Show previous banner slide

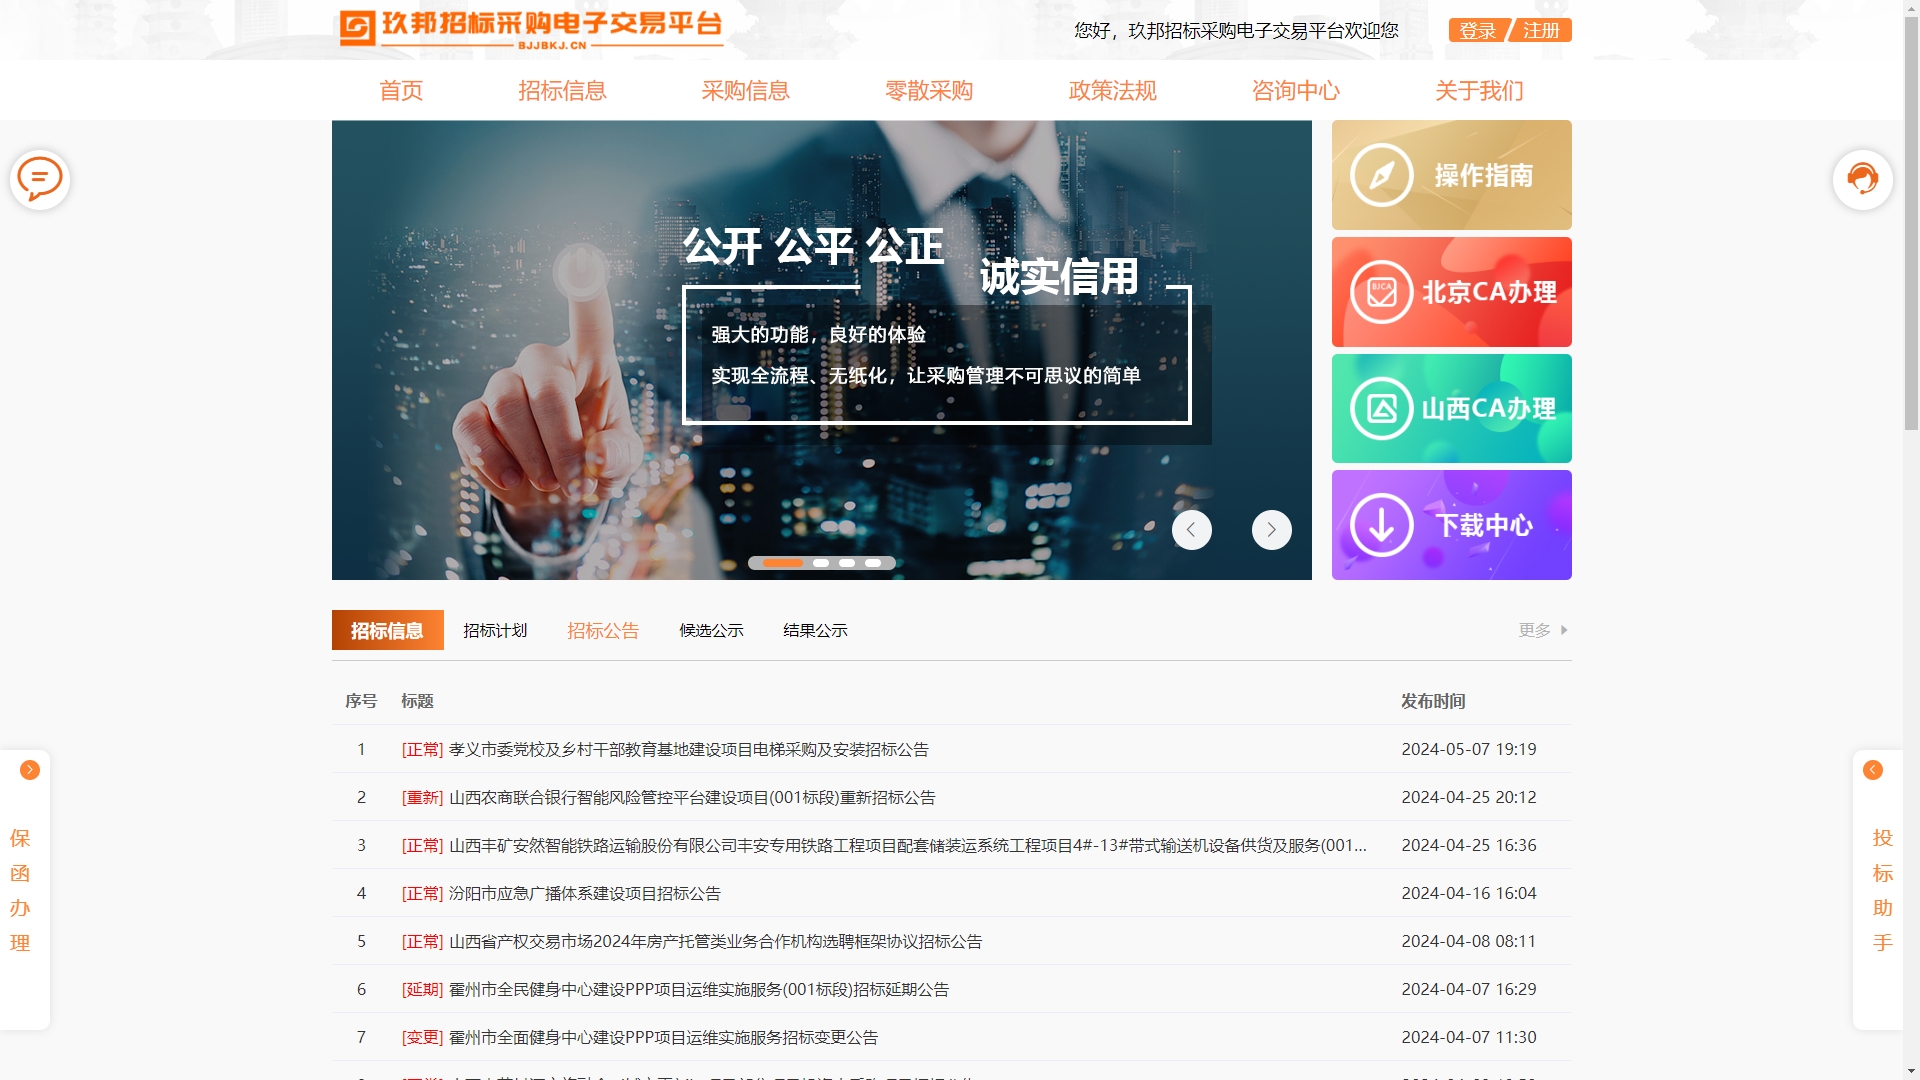(1191, 530)
